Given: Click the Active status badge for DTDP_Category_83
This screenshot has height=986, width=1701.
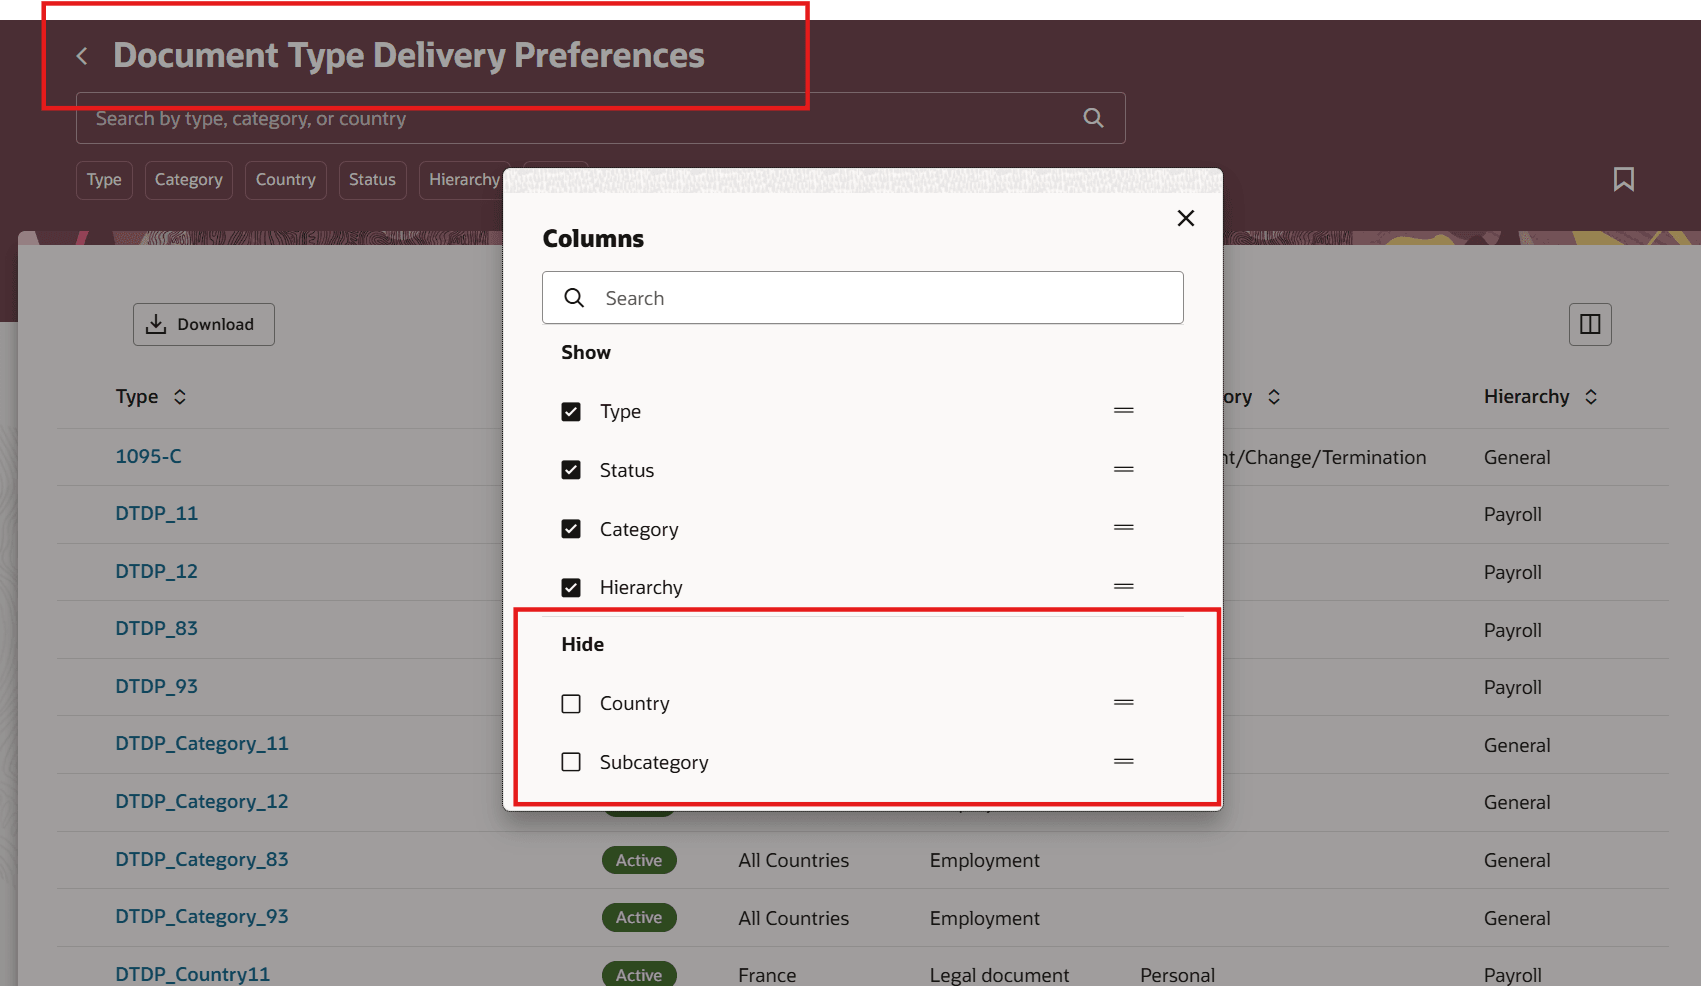Looking at the screenshot, I should (639, 860).
